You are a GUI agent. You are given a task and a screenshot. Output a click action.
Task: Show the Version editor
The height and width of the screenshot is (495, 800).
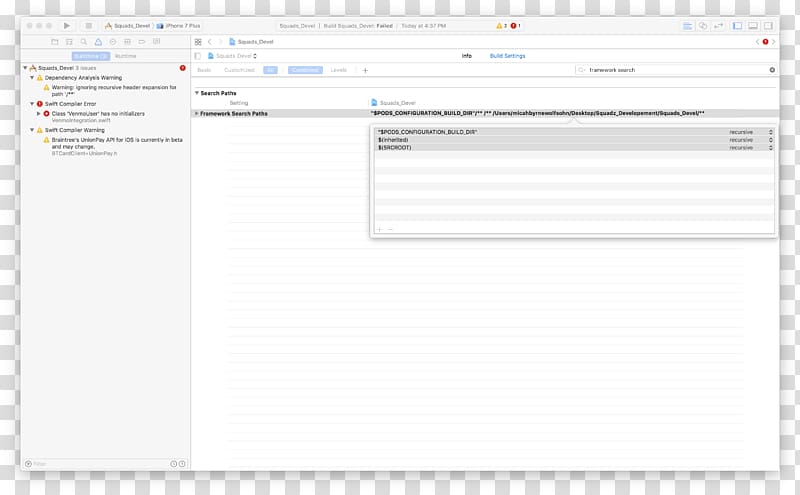point(718,26)
